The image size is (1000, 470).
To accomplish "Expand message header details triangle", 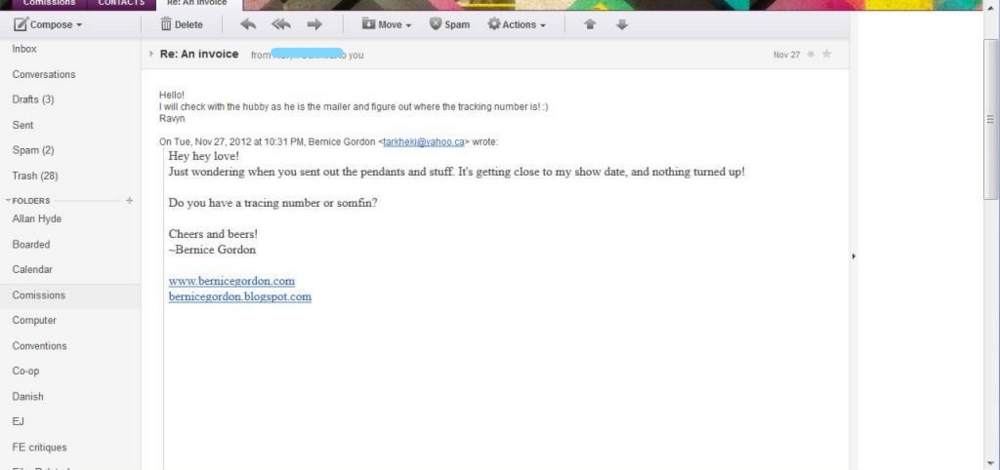I will pos(151,54).
